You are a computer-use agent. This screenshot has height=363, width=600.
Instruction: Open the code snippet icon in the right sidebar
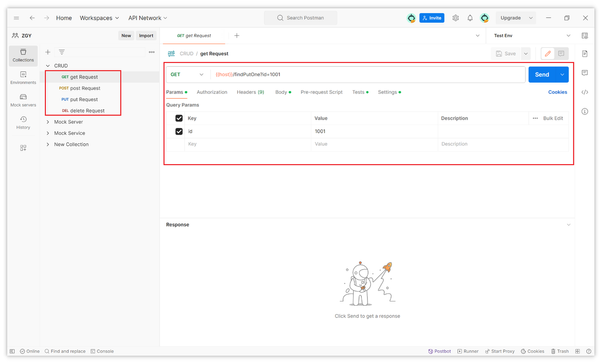585,92
